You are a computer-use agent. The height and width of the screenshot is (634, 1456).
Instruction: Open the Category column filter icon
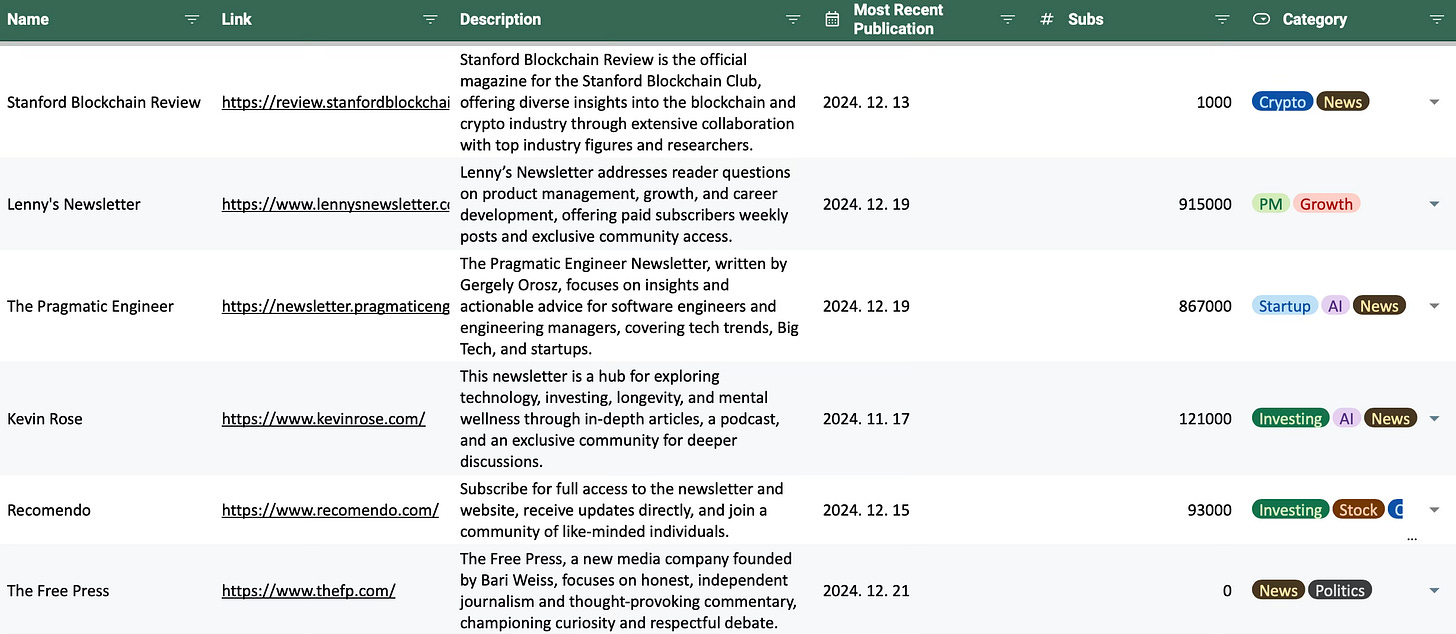tap(1439, 19)
